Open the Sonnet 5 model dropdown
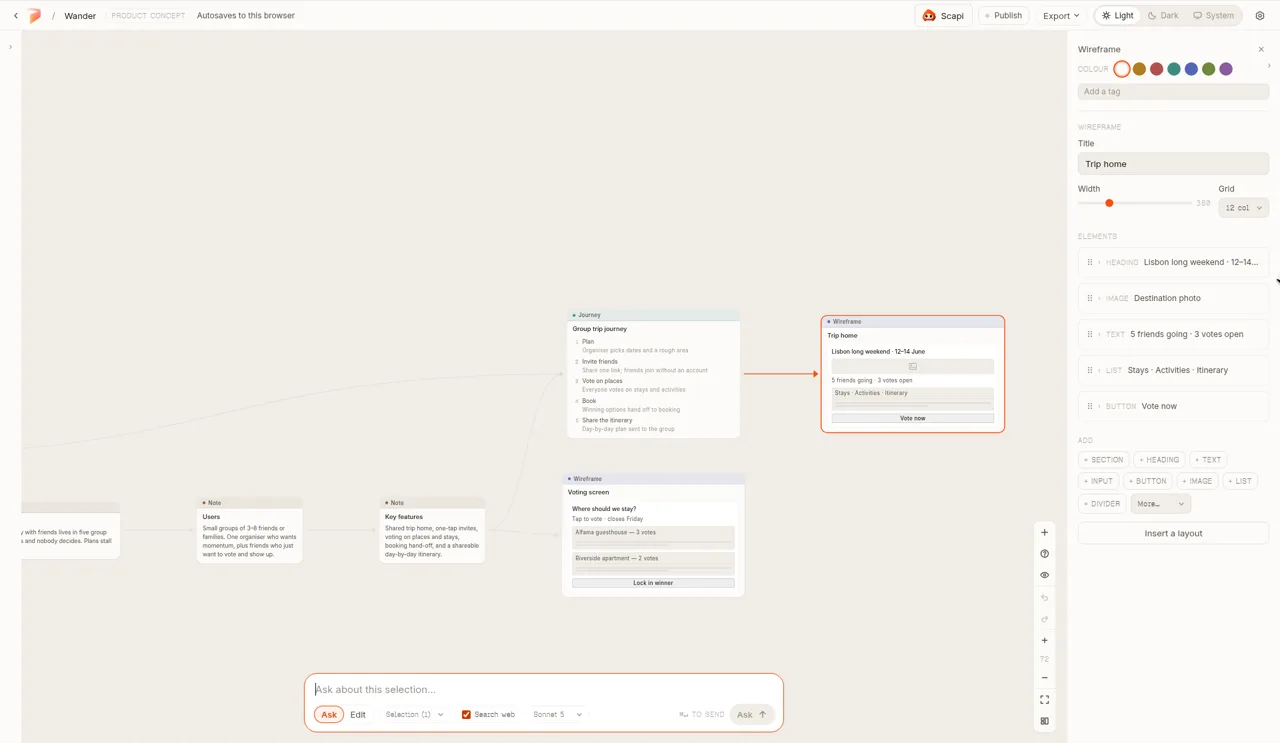This screenshot has height=743, width=1280. [x=557, y=714]
